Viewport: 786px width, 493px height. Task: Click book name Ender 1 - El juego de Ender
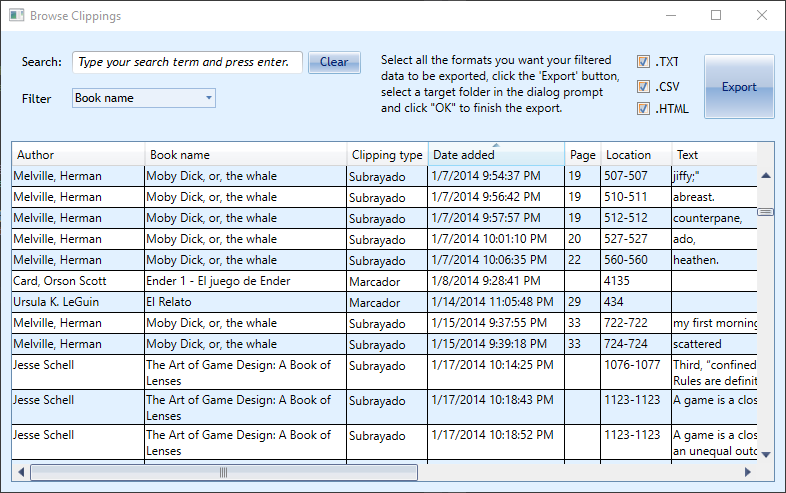tap(246, 281)
